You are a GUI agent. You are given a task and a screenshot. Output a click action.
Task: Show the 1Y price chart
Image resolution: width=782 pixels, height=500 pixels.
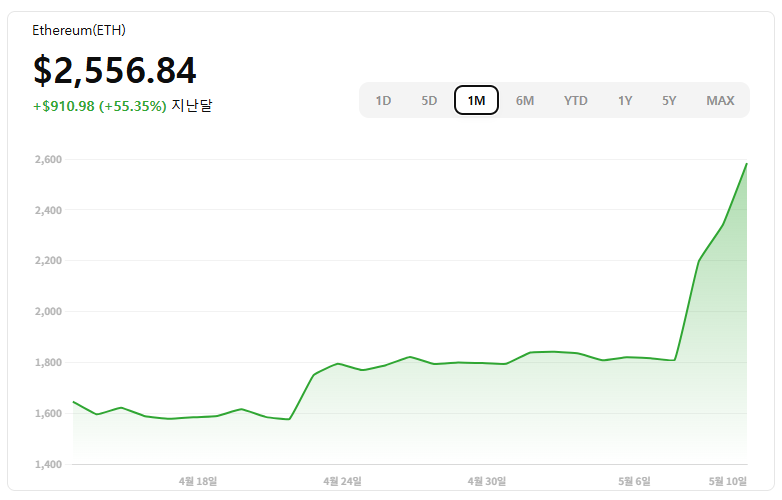[x=625, y=101]
